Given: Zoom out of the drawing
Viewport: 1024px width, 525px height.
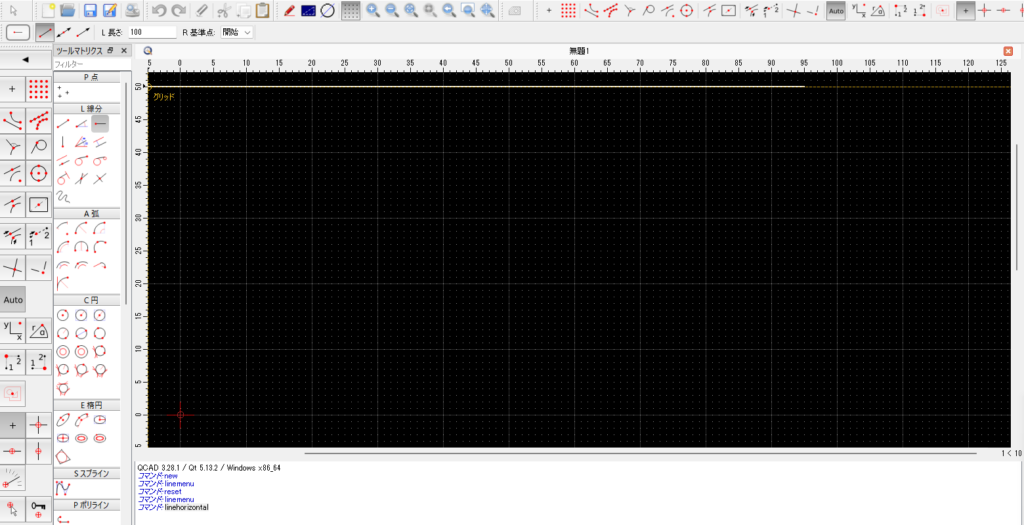Looking at the screenshot, I should tap(392, 10).
